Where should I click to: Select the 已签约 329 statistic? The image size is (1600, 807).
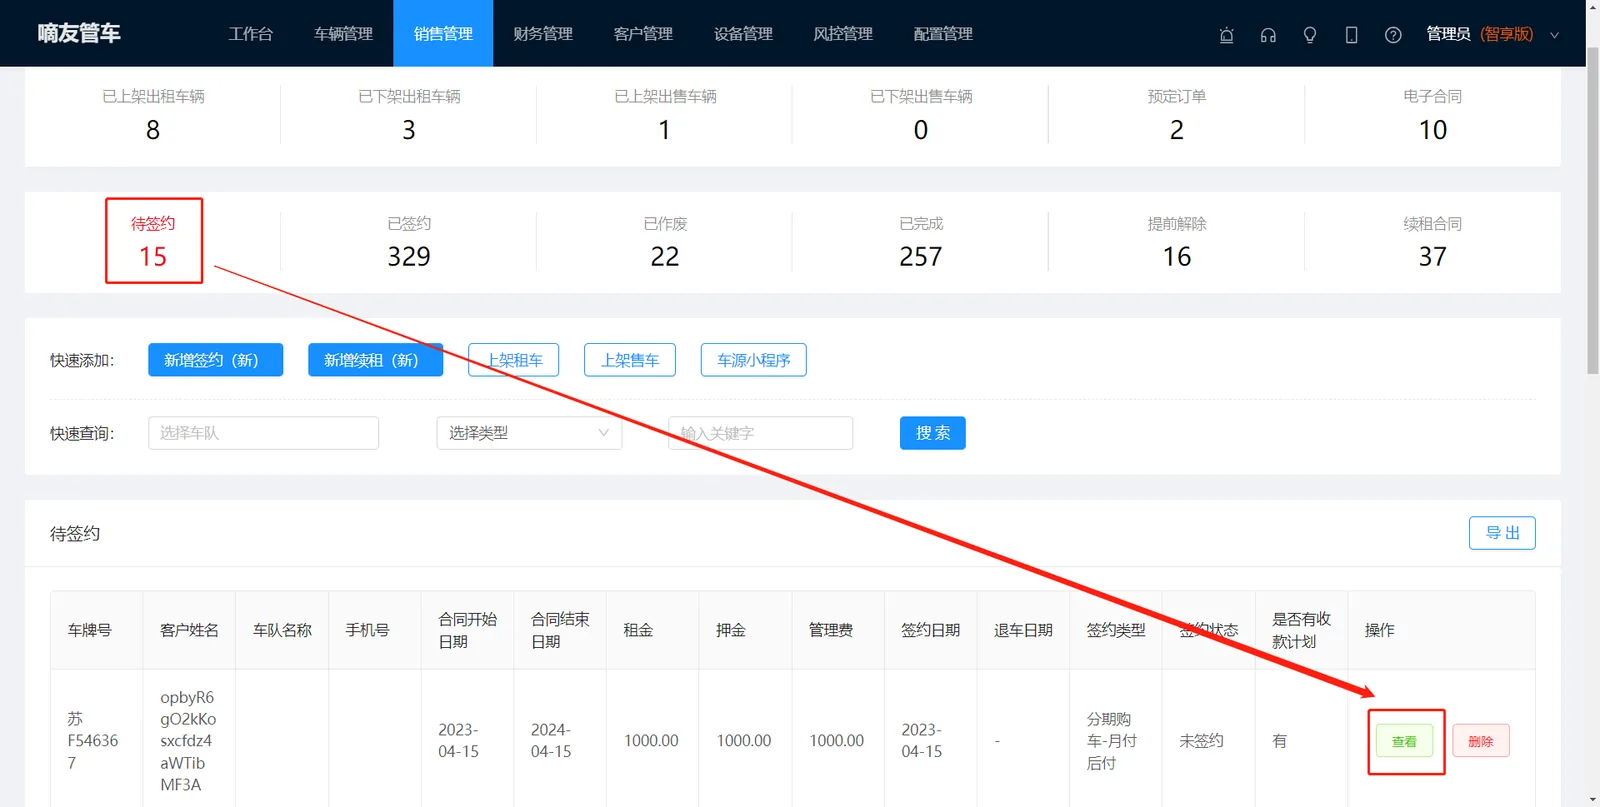tap(409, 241)
